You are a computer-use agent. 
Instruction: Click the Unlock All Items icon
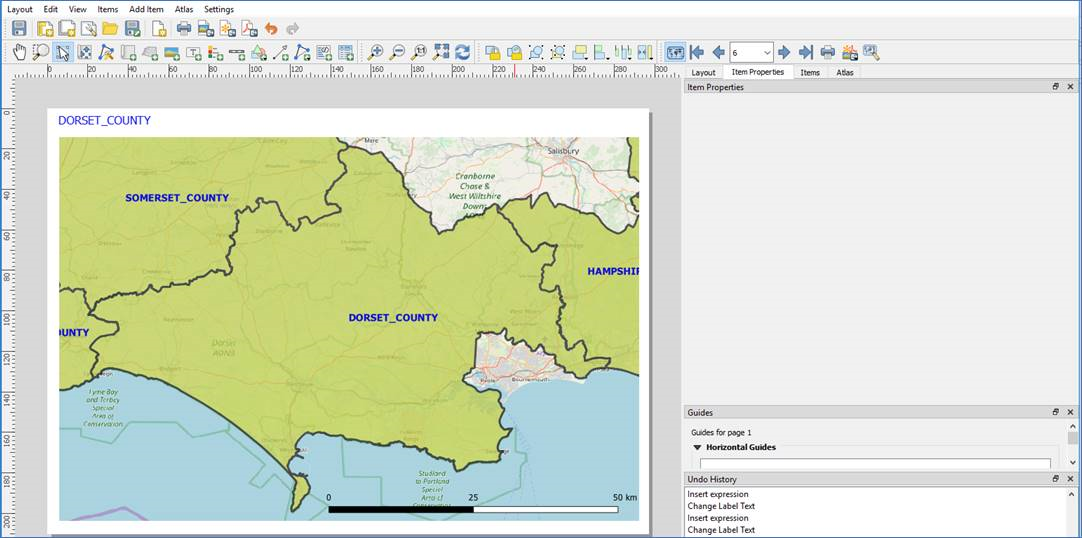(x=514, y=52)
